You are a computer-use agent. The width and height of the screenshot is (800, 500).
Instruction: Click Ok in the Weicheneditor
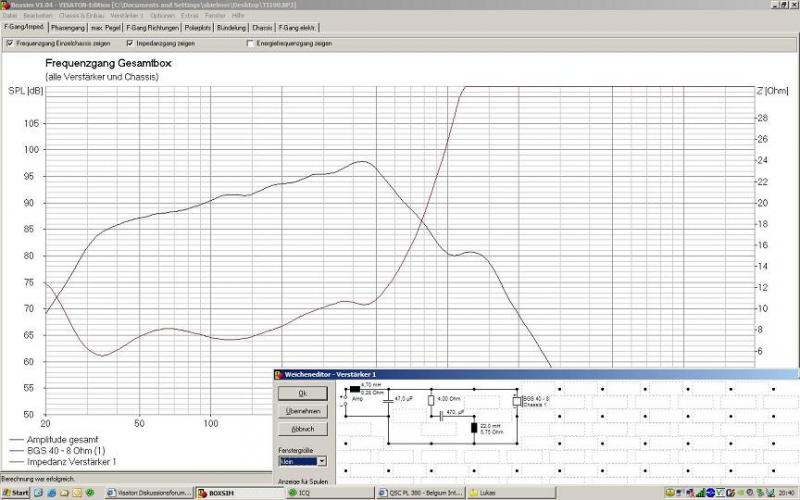point(303,393)
